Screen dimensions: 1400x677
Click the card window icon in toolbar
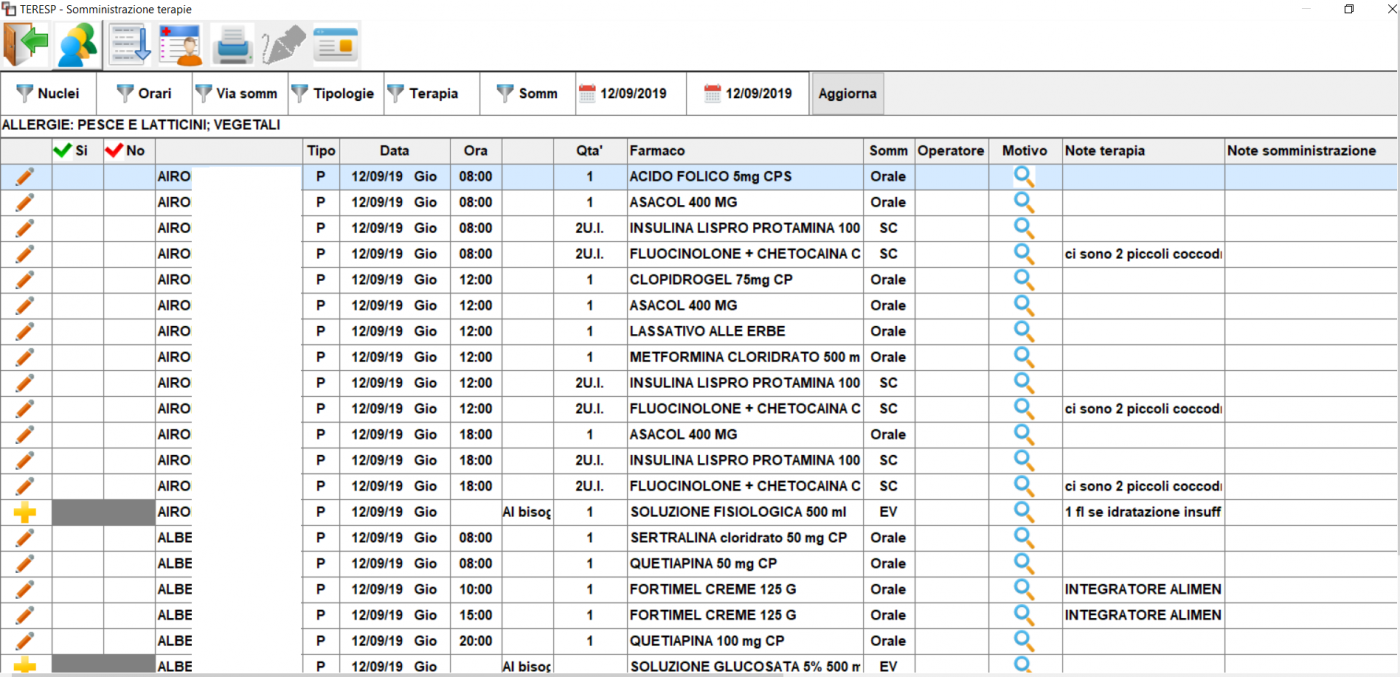[336, 45]
